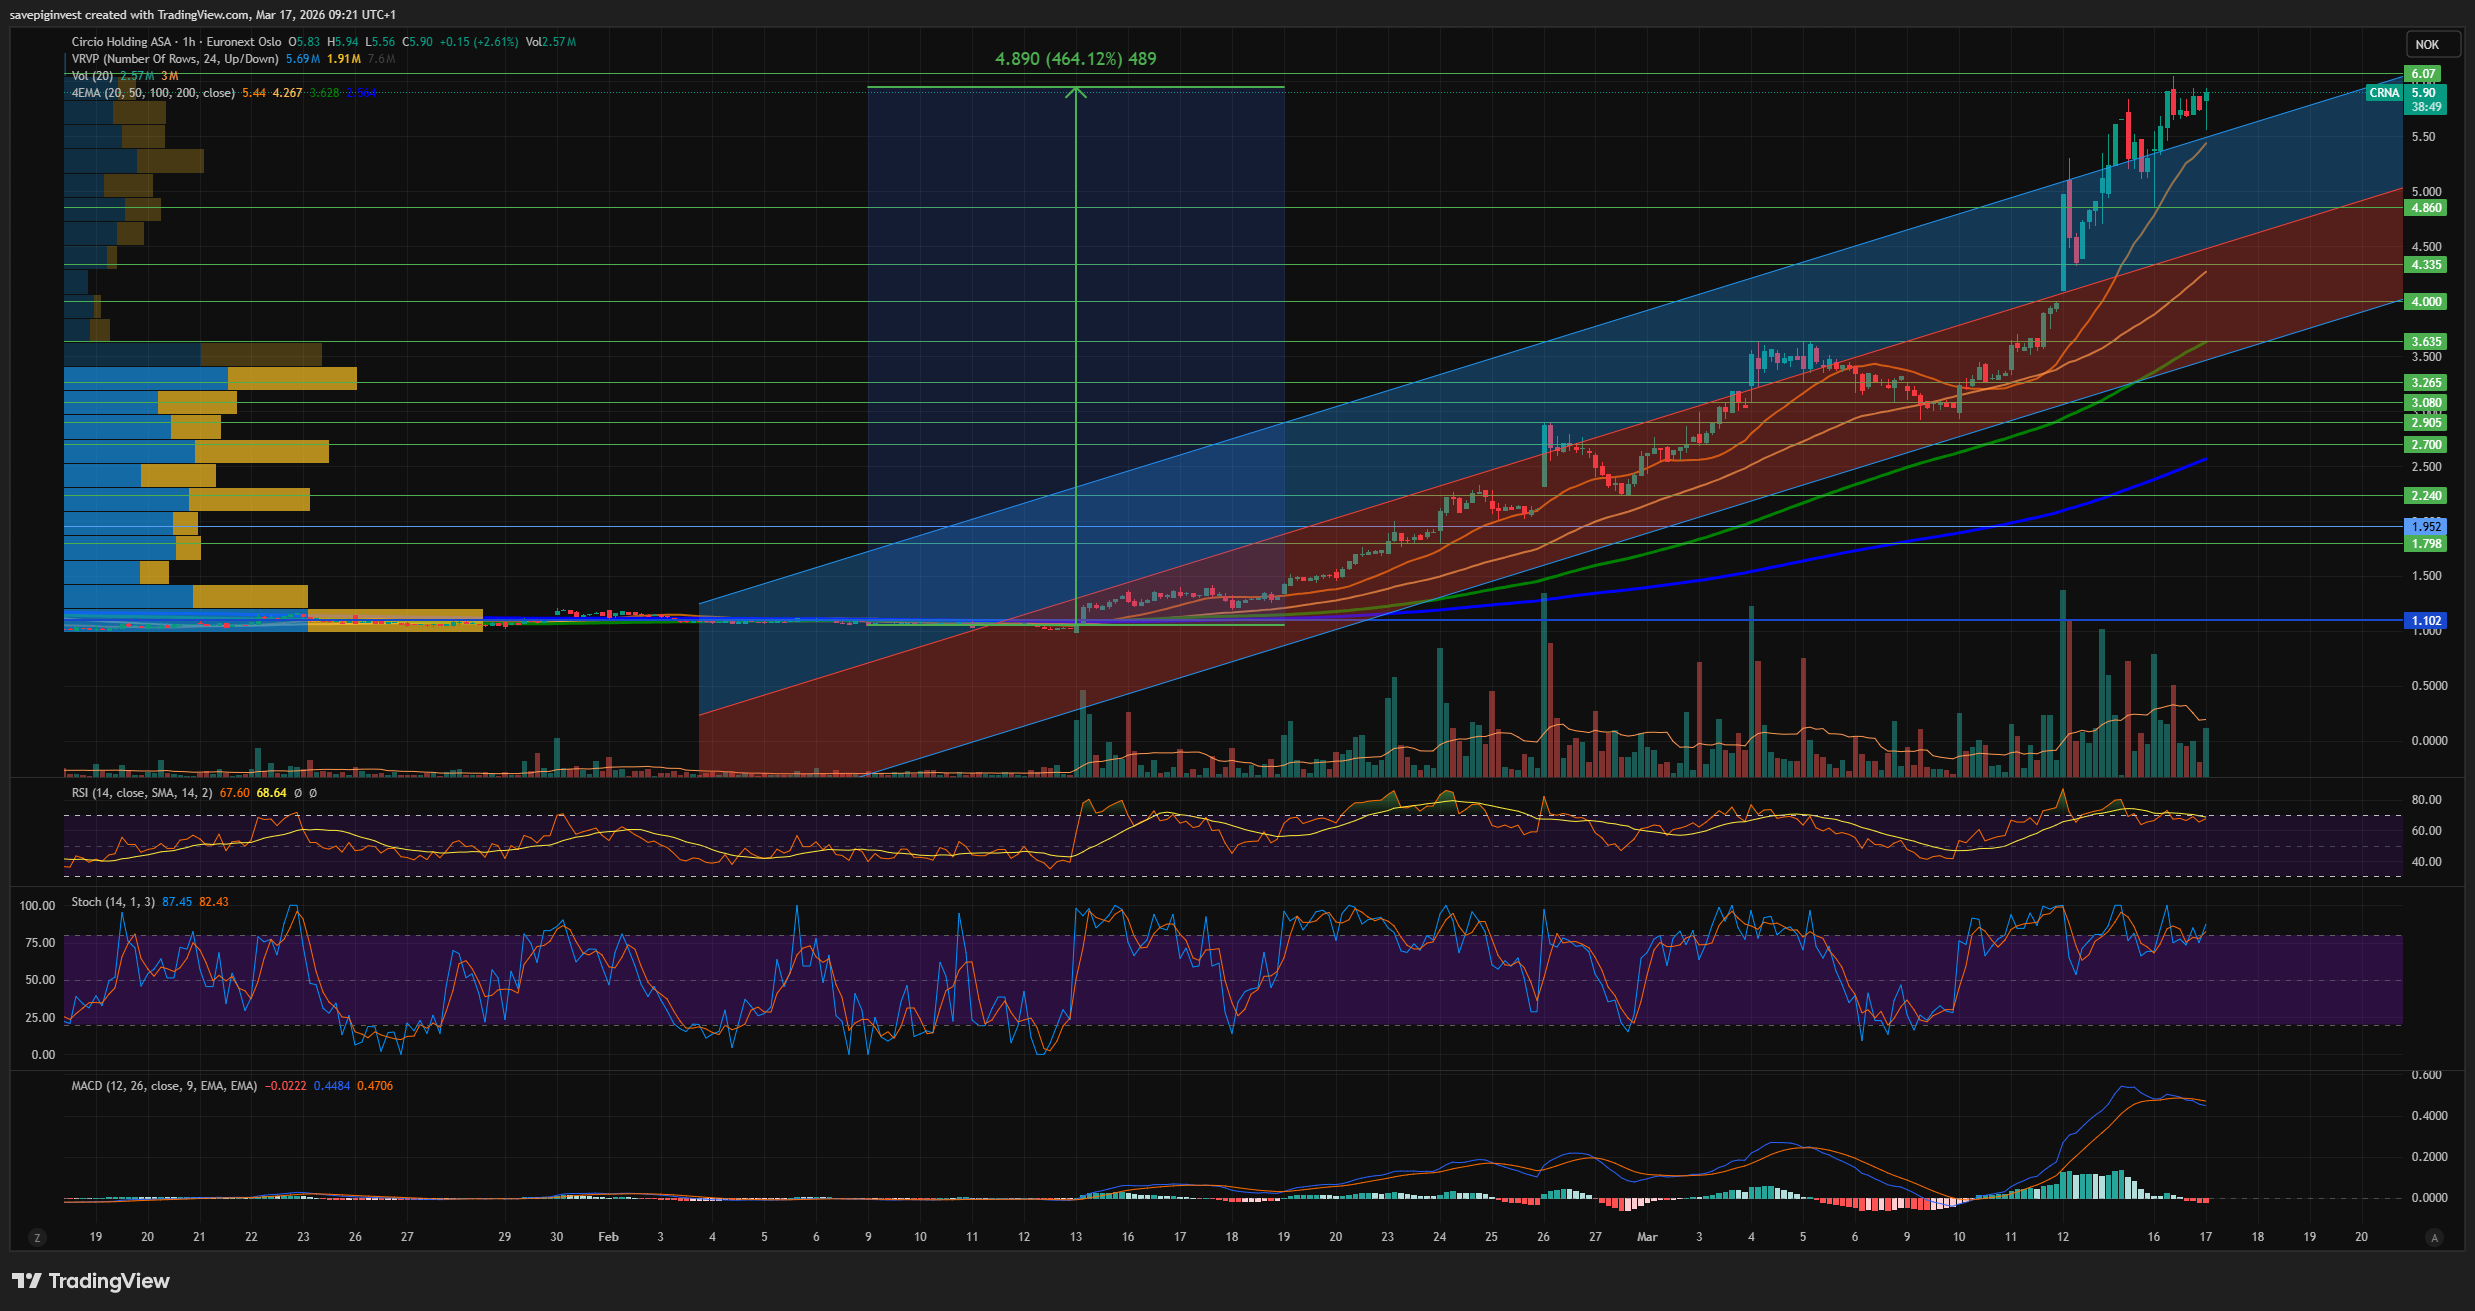Click the TradingView logo at bottom left
This screenshot has width=2475, height=1311.
pos(91,1281)
